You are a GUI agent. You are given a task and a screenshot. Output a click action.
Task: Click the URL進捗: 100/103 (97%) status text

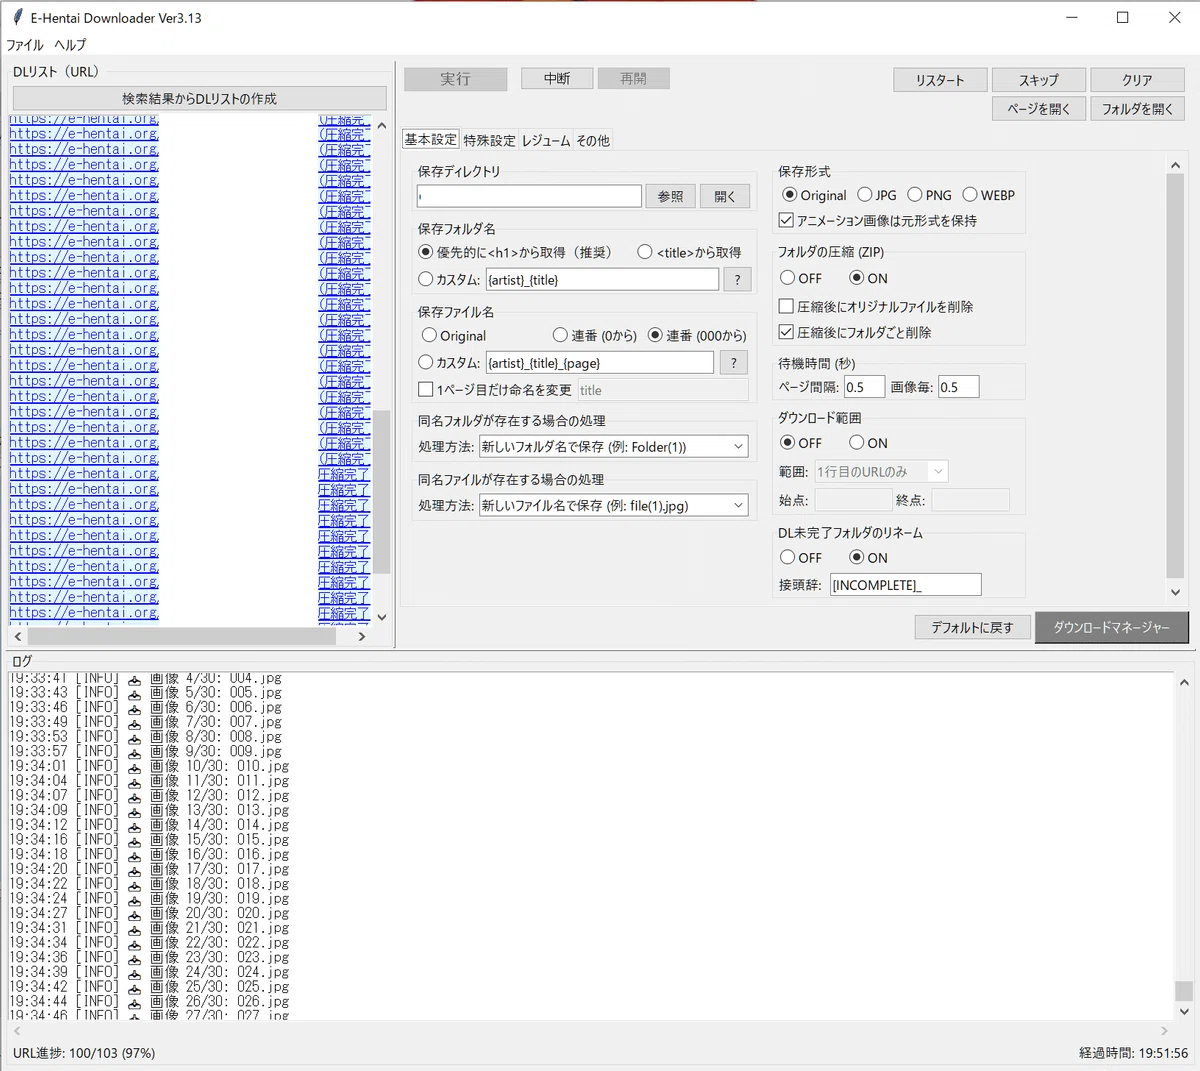[x=84, y=1053]
